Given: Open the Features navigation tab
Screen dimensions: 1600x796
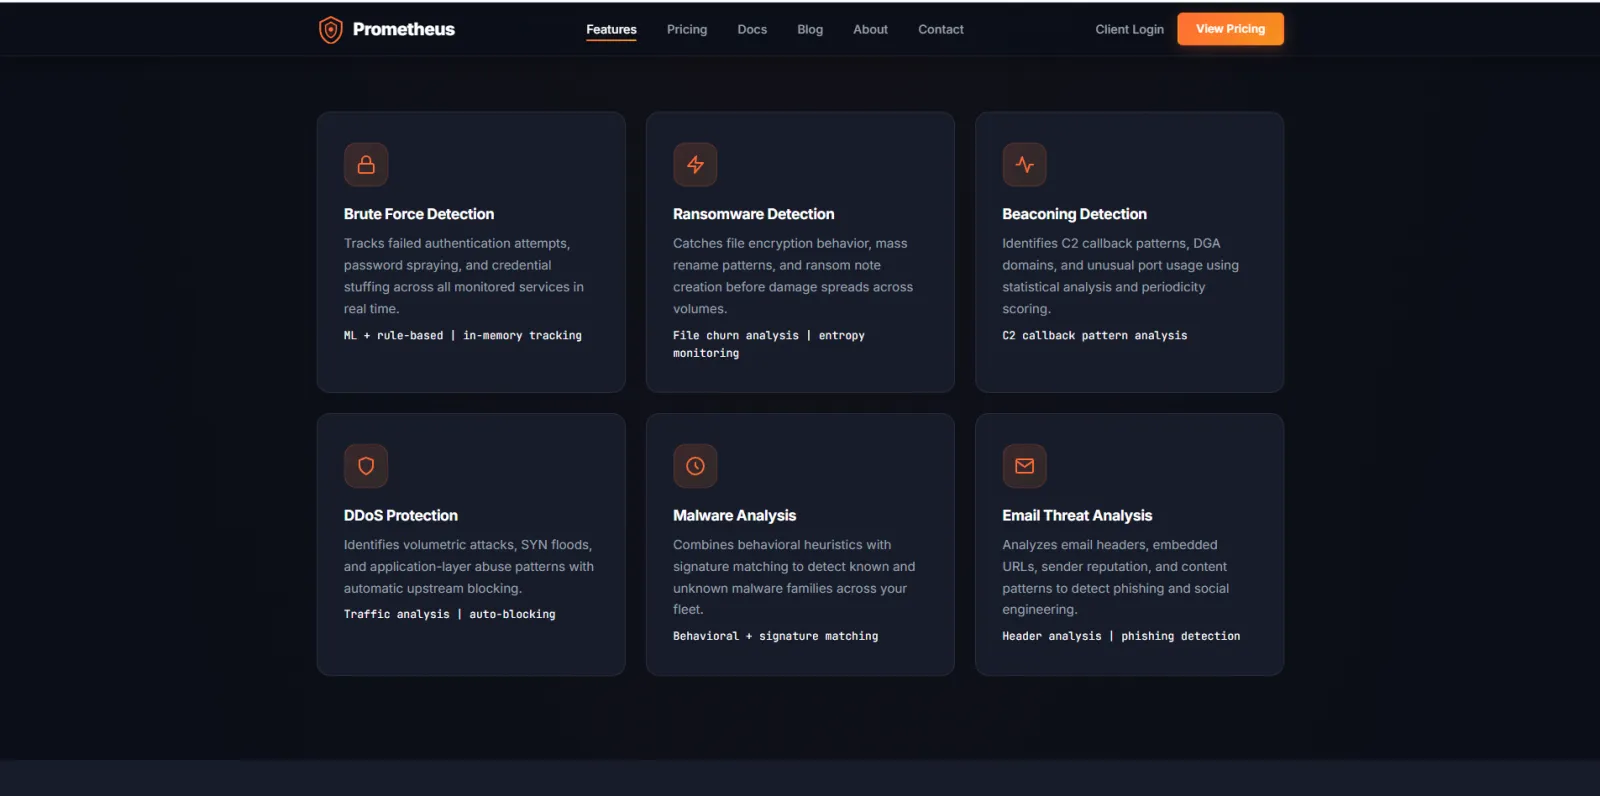Looking at the screenshot, I should tap(611, 30).
